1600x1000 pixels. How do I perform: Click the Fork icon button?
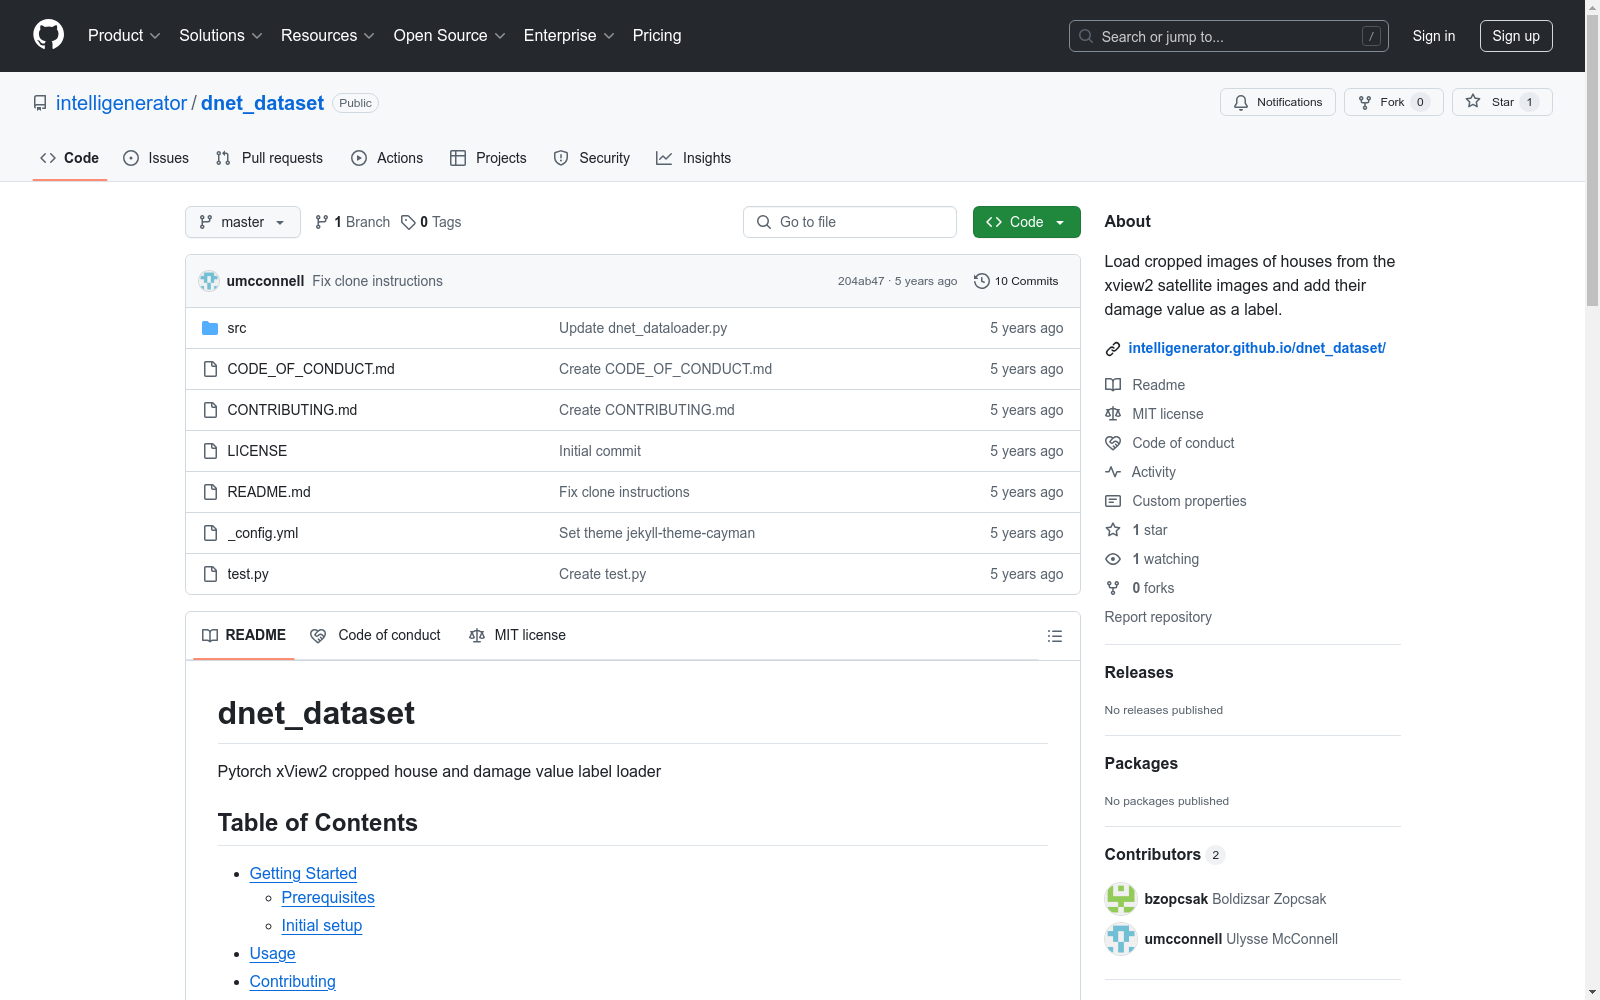tap(1365, 102)
